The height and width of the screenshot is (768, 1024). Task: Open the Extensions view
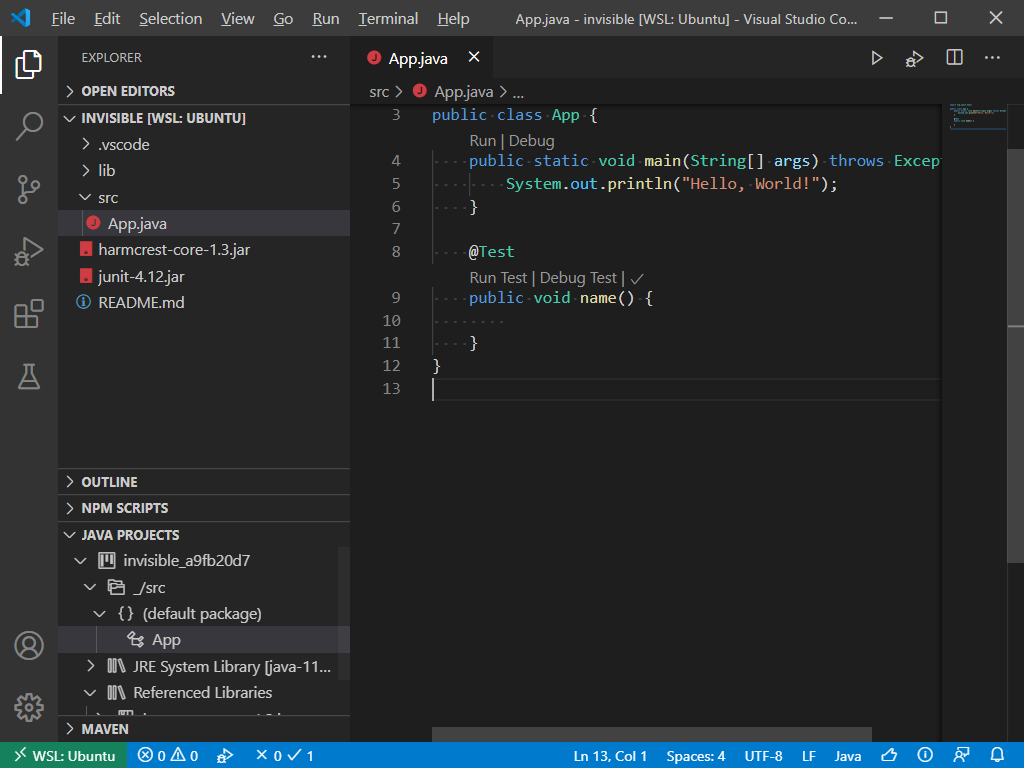pyautogui.click(x=29, y=314)
